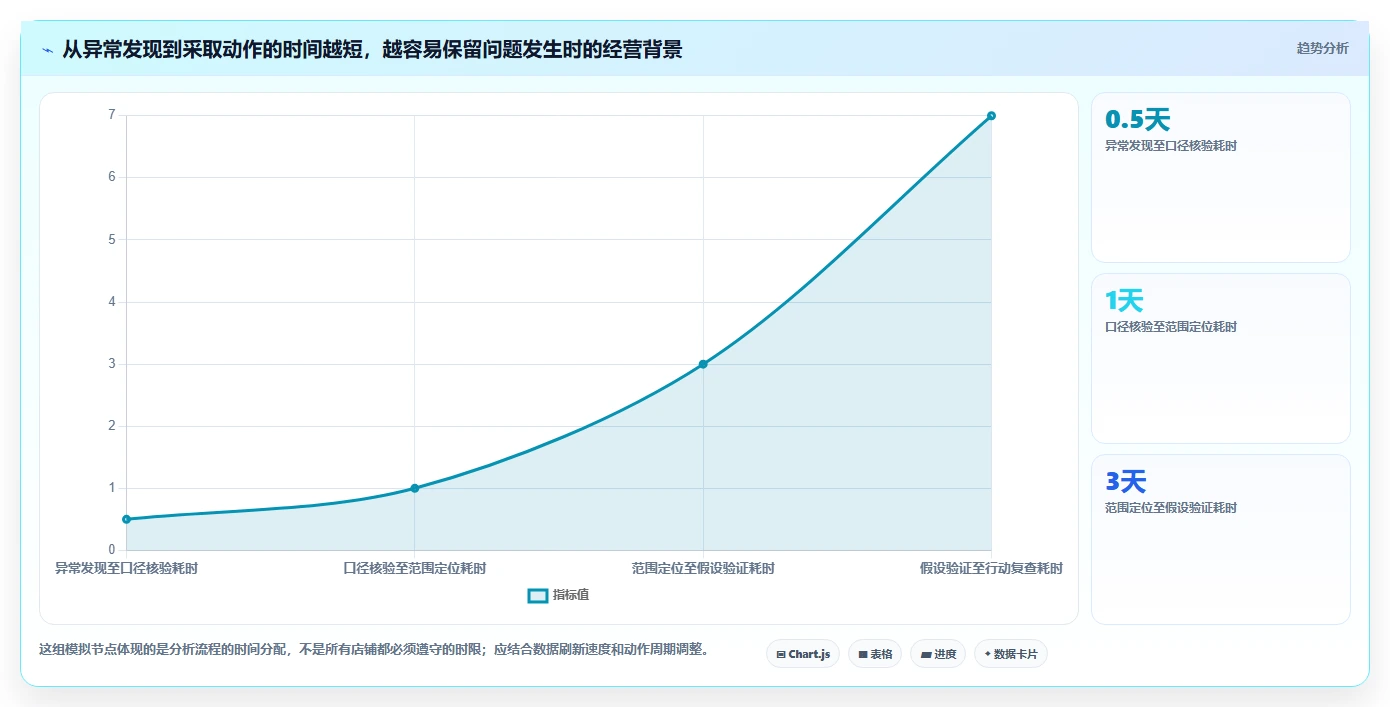Click the footnote beginning 这组模拟节点
Viewport: 1390px width, 707px height.
(377, 649)
